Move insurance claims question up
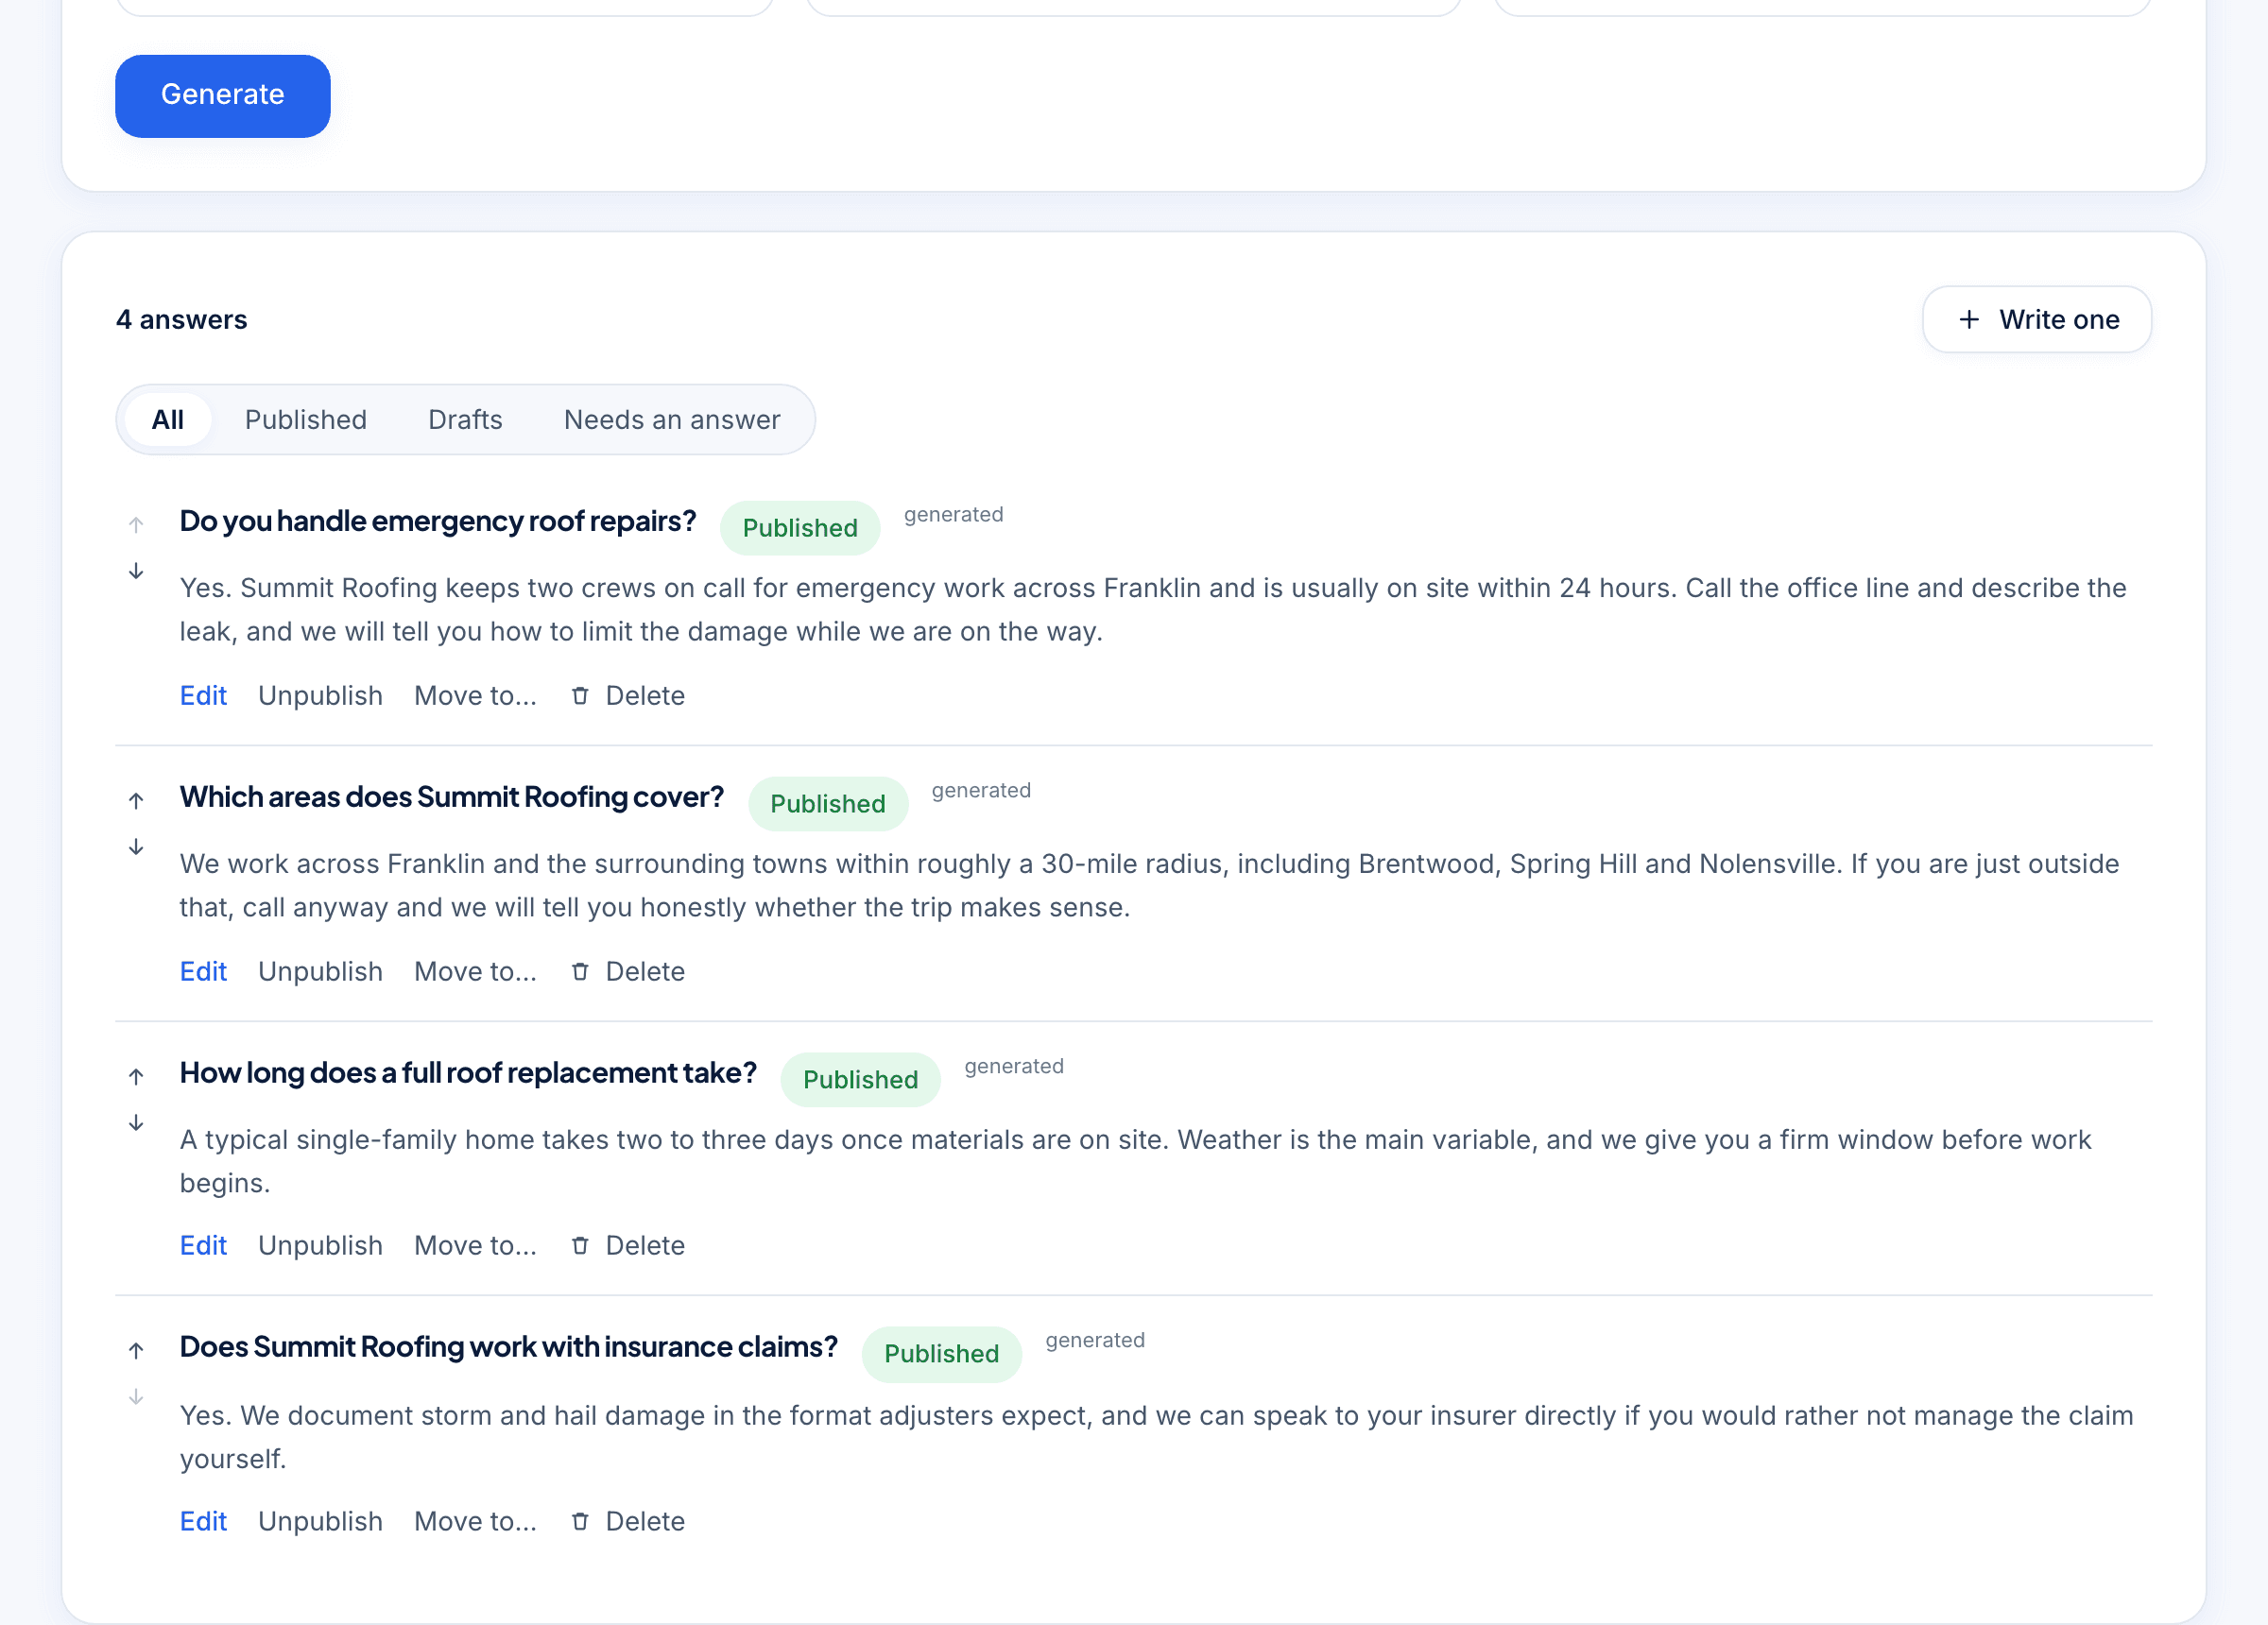2268x1625 pixels. point(136,1350)
